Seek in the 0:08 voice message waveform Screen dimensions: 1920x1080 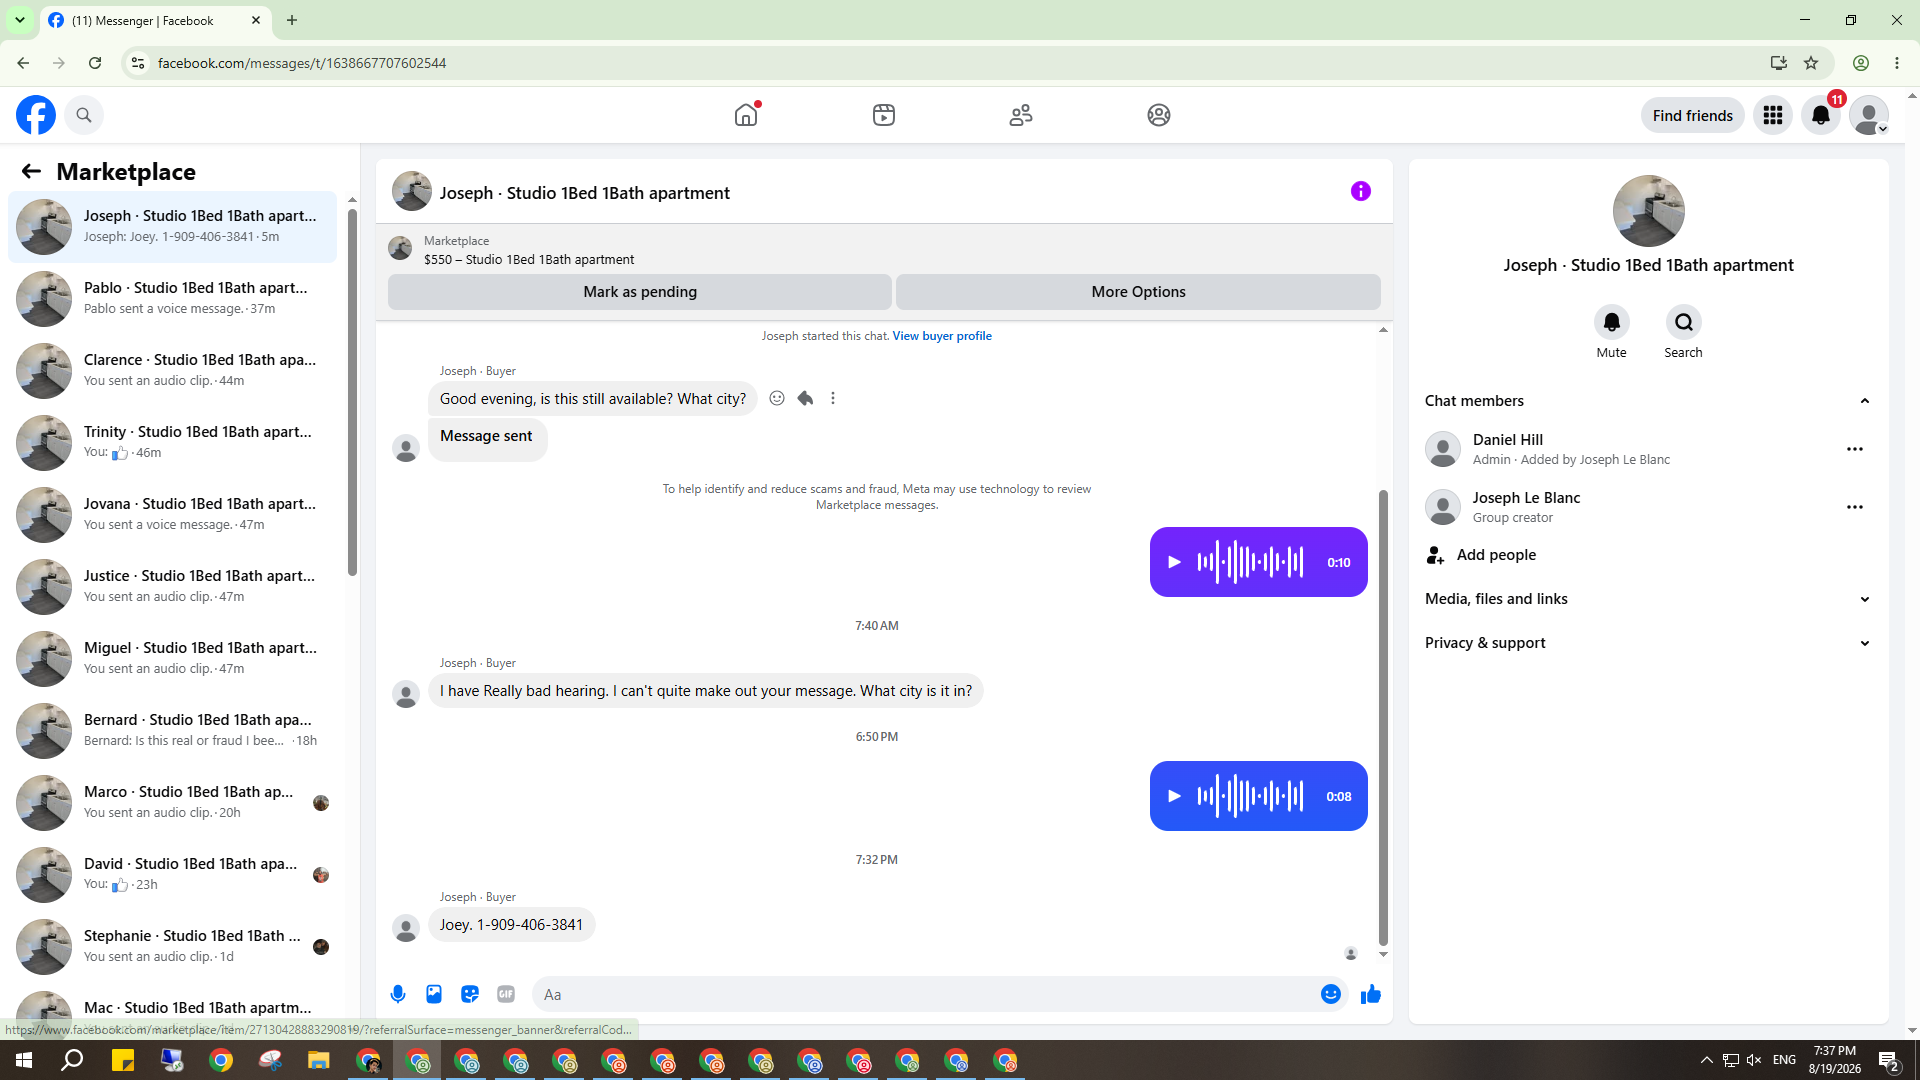1250,796
